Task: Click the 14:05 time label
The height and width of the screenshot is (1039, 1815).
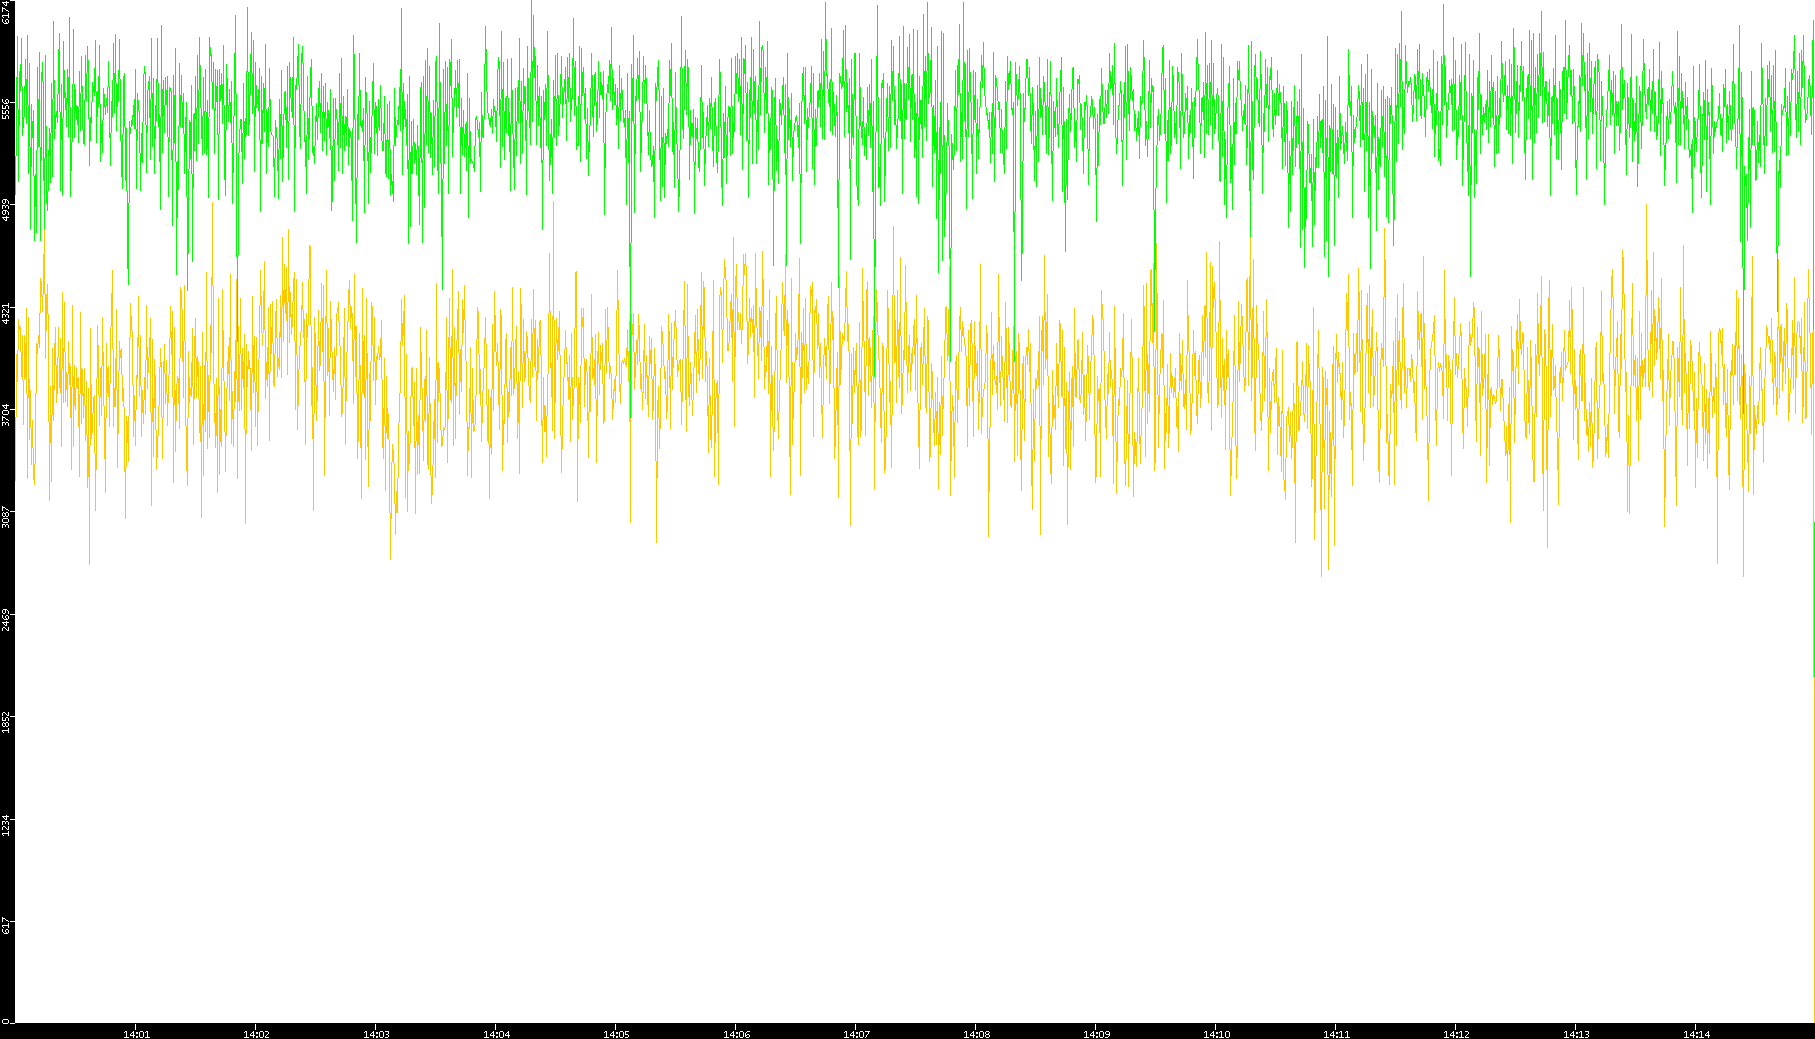Action: tap(616, 1034)
